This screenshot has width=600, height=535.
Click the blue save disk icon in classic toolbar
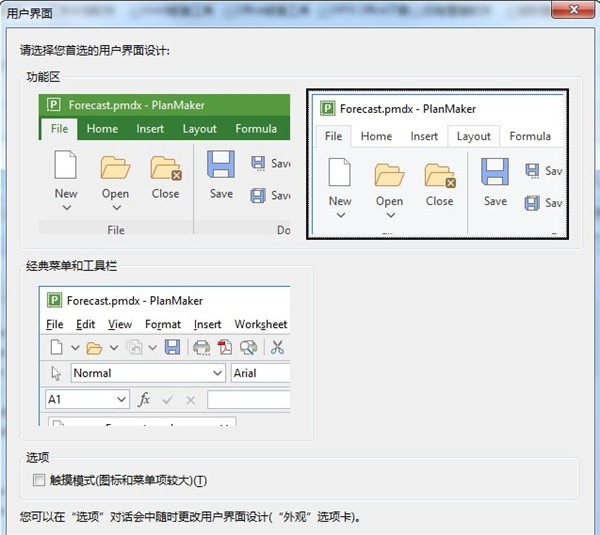(172, 347)
